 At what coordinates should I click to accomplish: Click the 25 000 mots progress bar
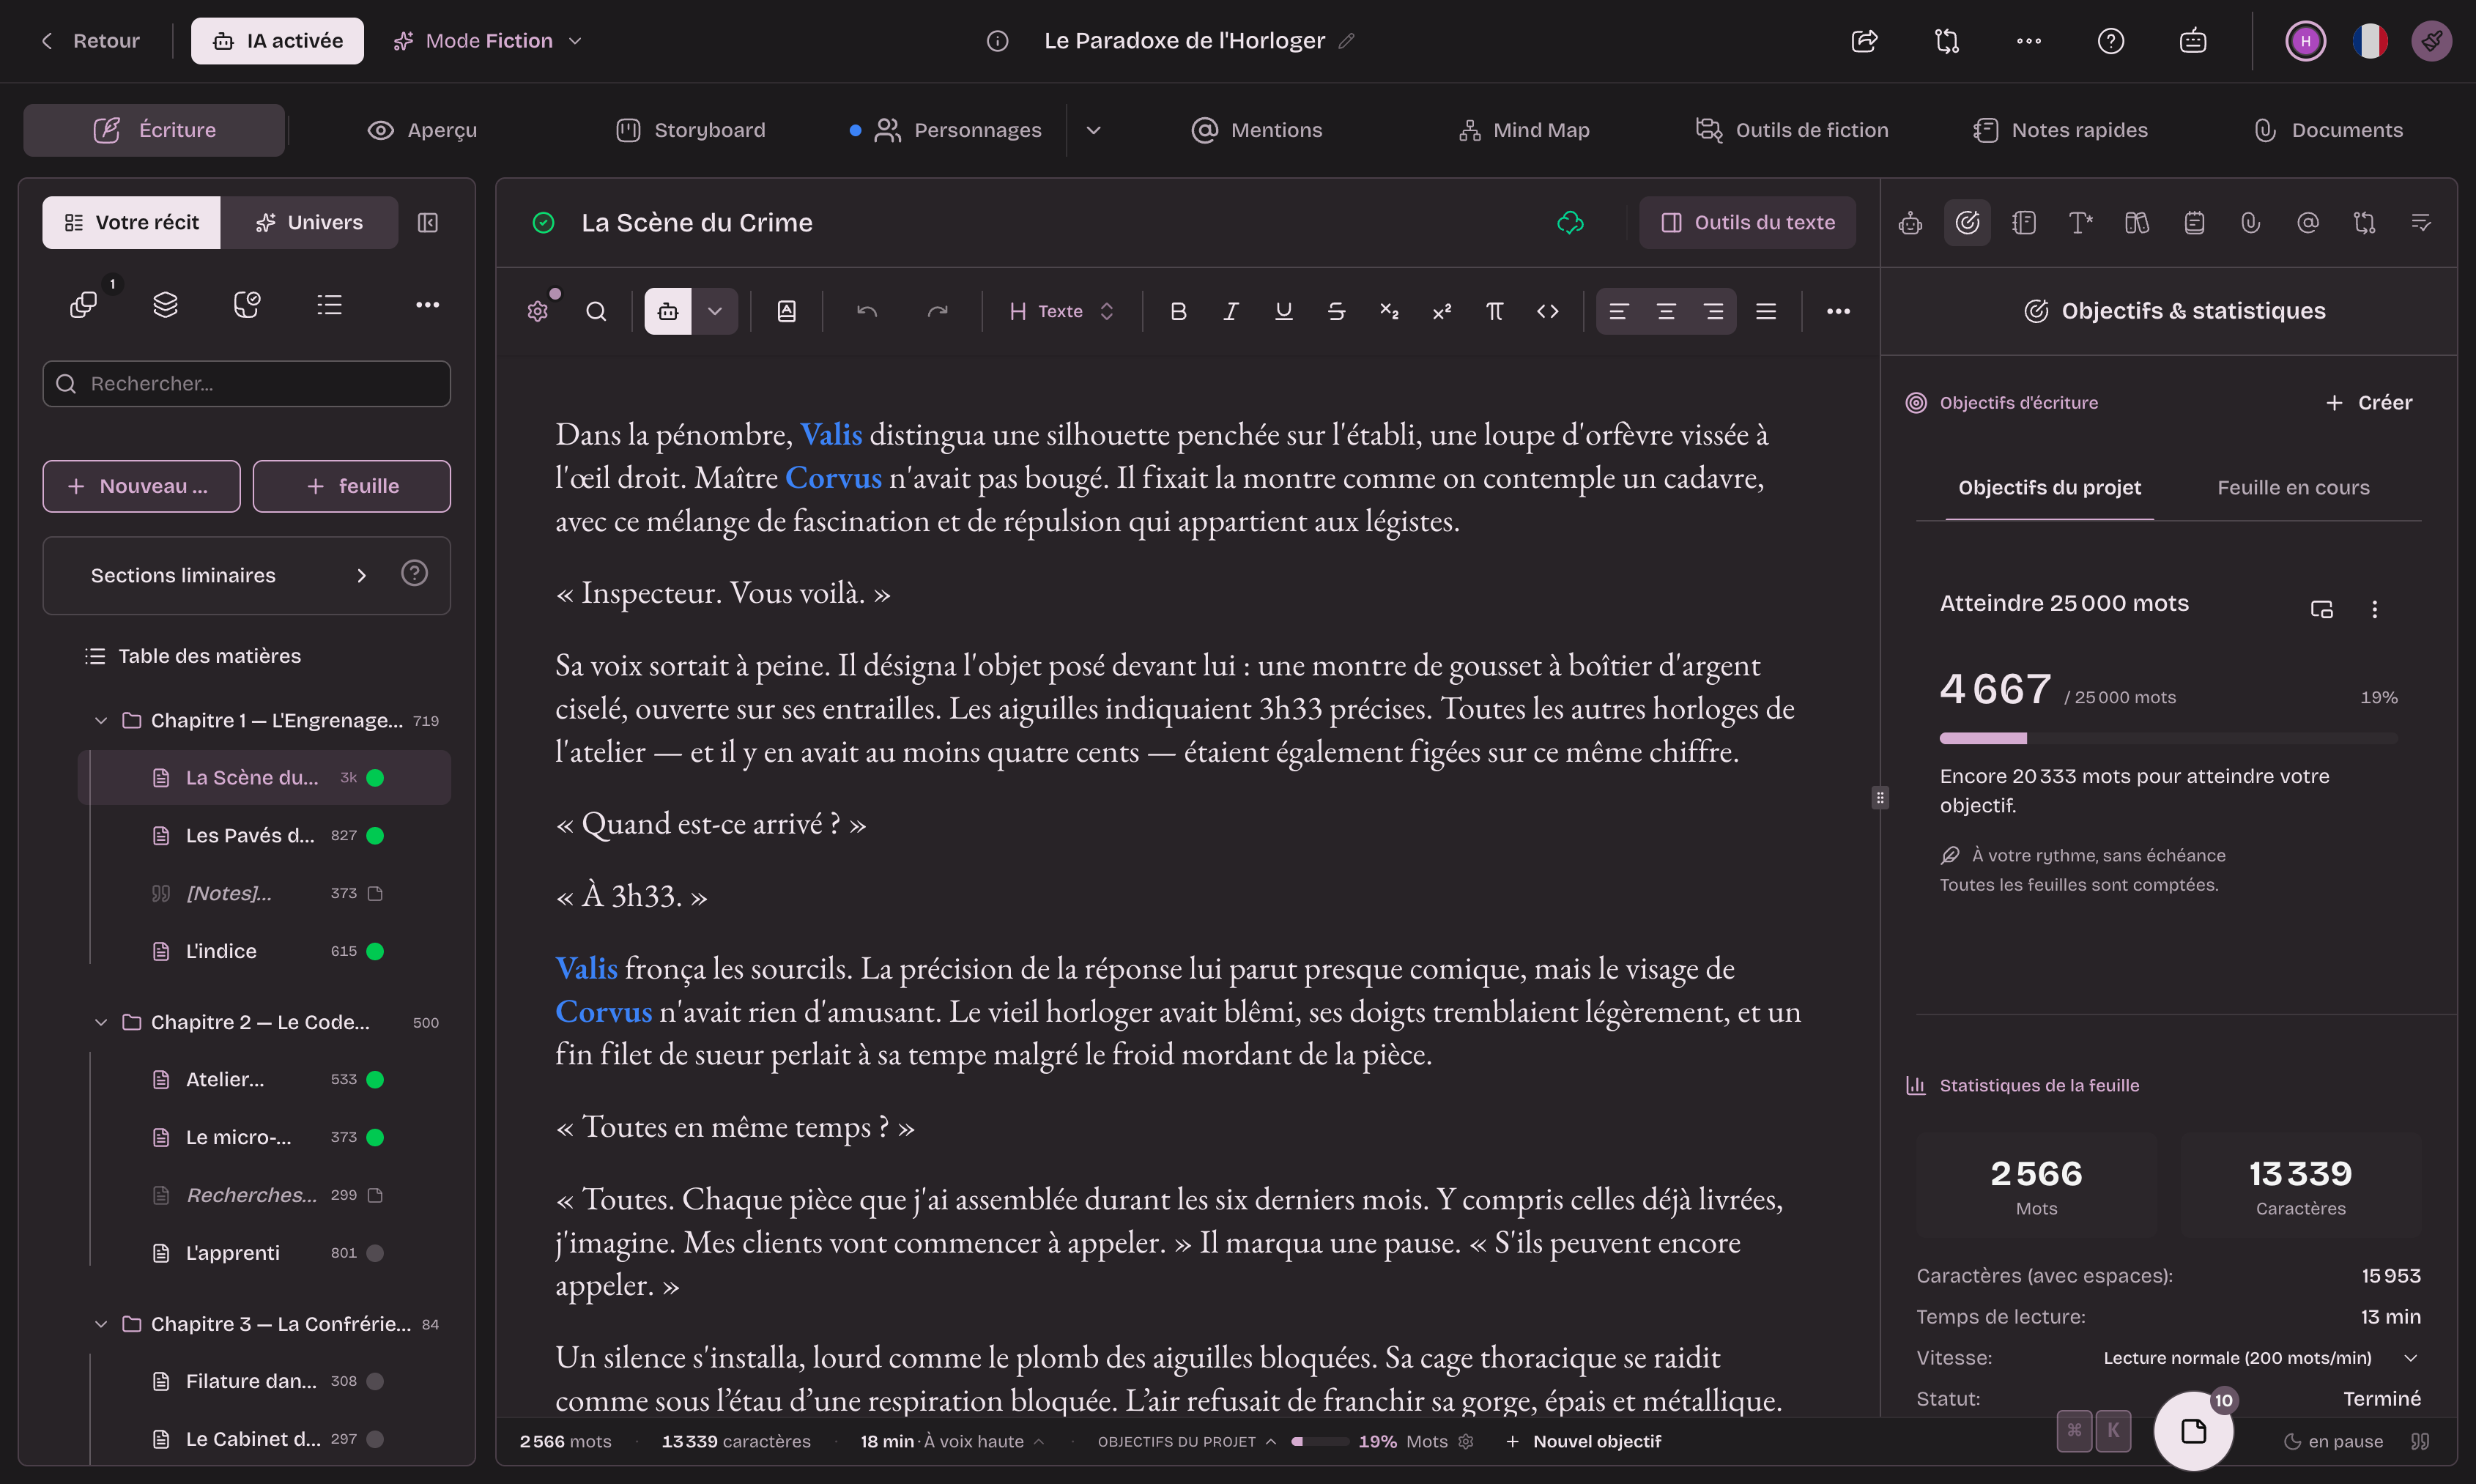click(2168, 739)
